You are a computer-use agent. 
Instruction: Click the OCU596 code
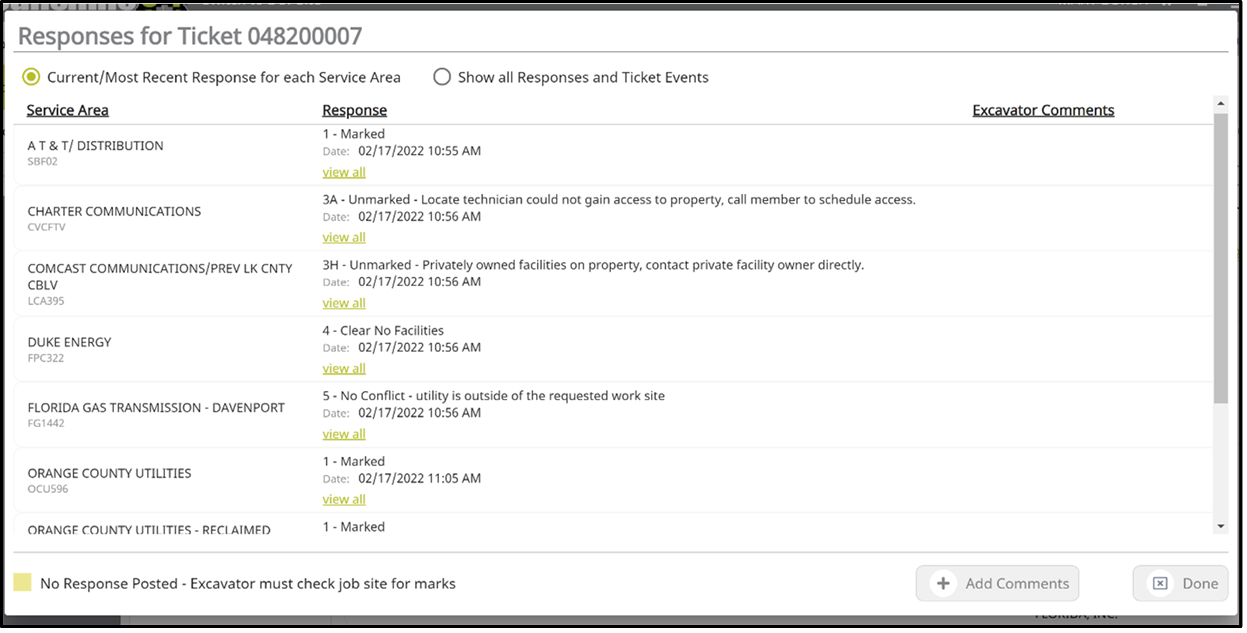tap(46, 489)
